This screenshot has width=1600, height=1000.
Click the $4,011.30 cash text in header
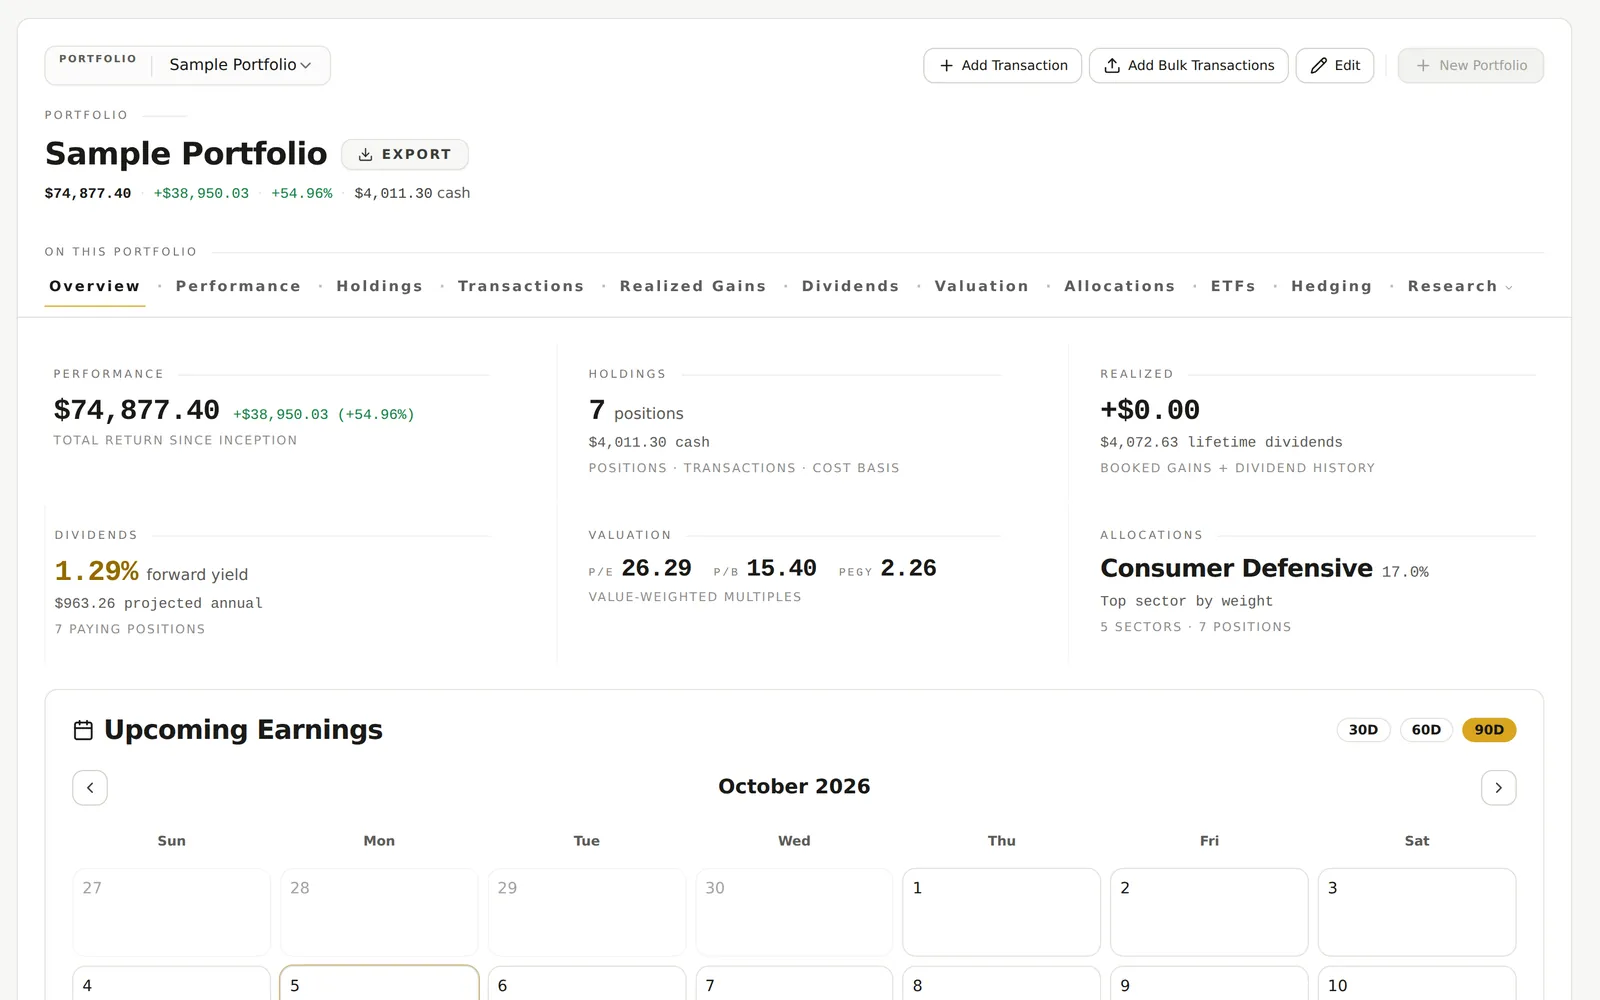tap(412, 193)
